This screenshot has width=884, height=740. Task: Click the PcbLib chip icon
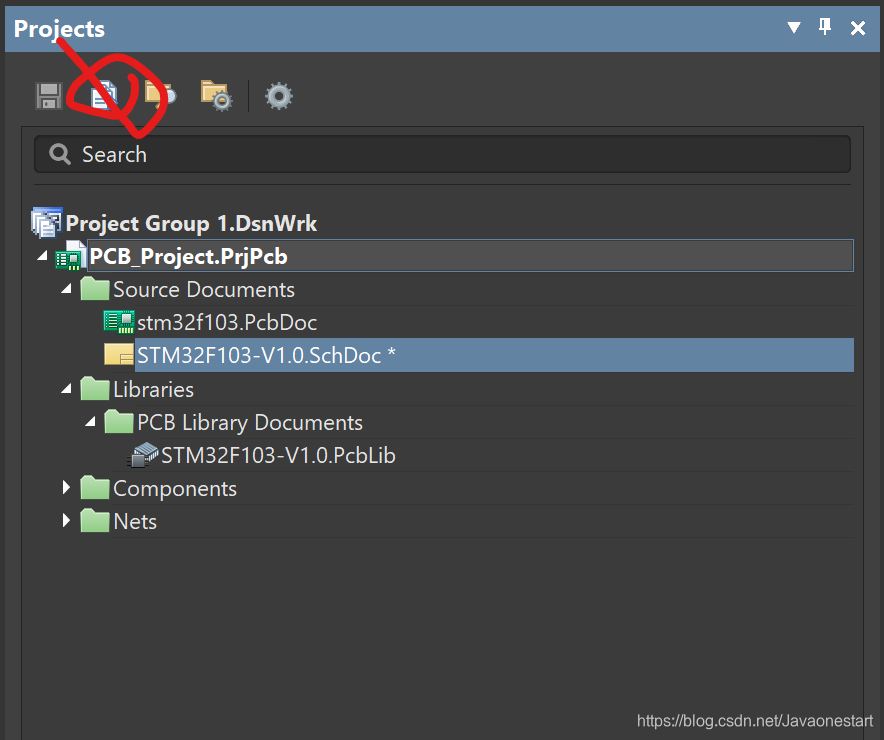click(143, 455)
